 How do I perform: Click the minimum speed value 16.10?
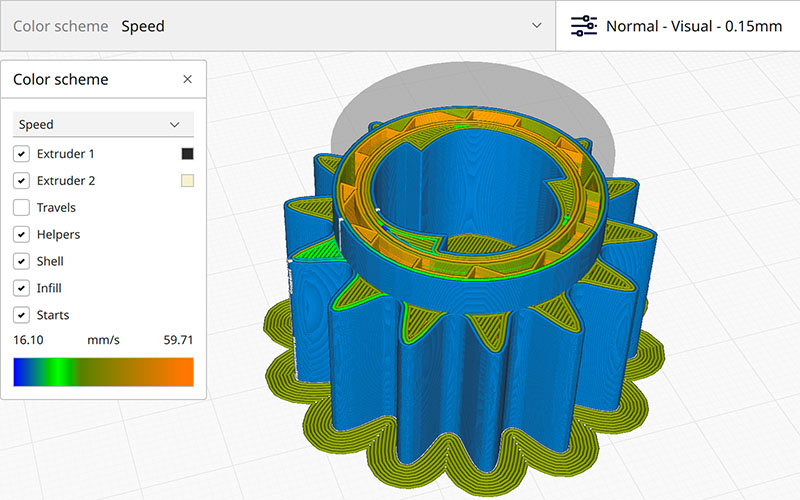(x=28, y=340)
